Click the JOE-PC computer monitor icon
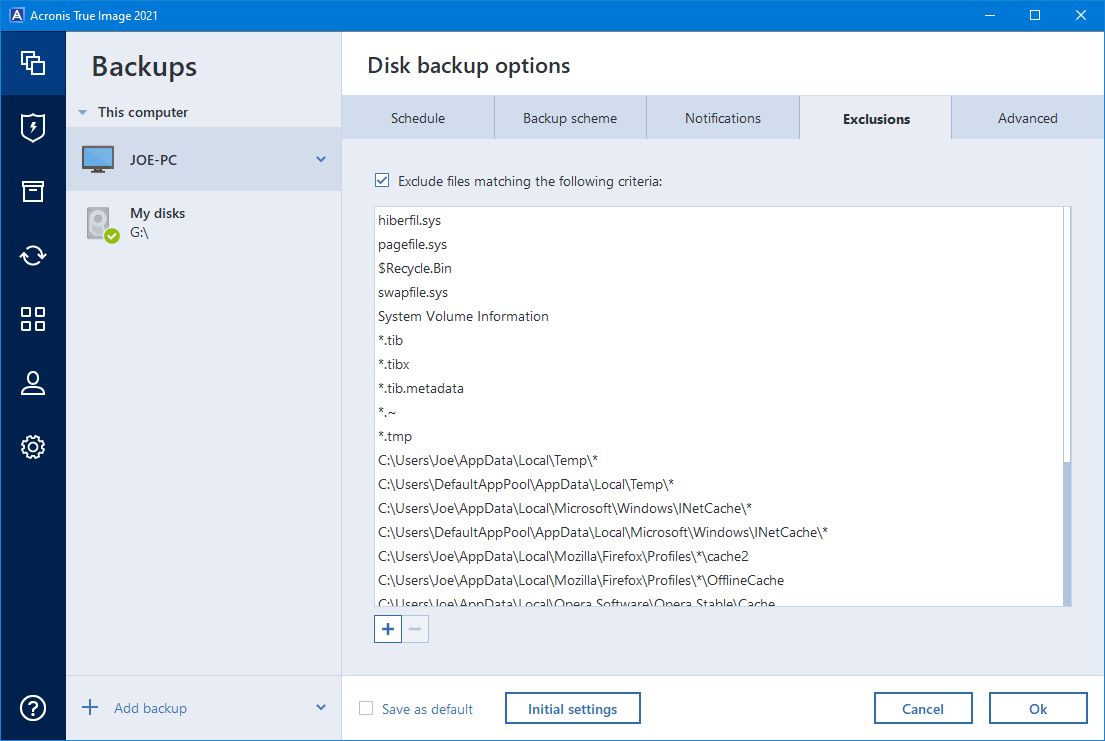Screen dimensions: 1105x741 point(97,159)
